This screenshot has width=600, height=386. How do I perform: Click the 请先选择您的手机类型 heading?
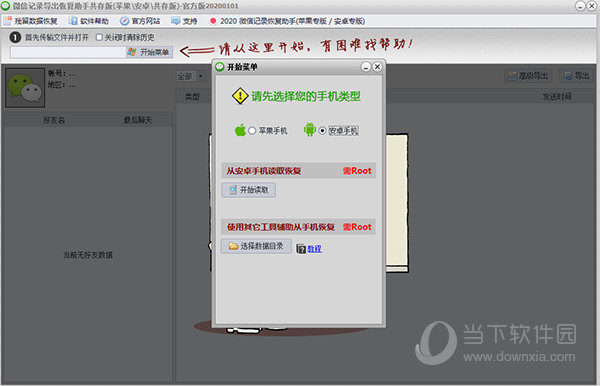(306, 96)
